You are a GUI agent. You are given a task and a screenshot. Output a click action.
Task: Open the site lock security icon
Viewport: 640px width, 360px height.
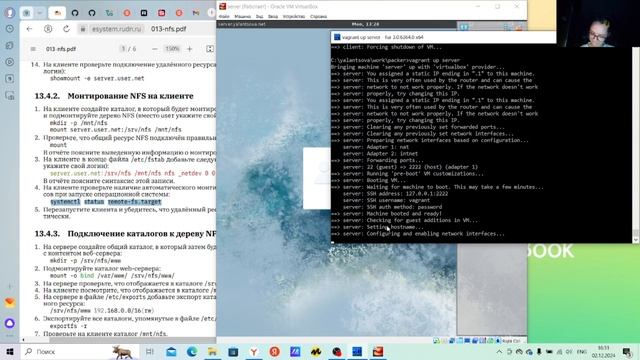click(x=83, y=29)
